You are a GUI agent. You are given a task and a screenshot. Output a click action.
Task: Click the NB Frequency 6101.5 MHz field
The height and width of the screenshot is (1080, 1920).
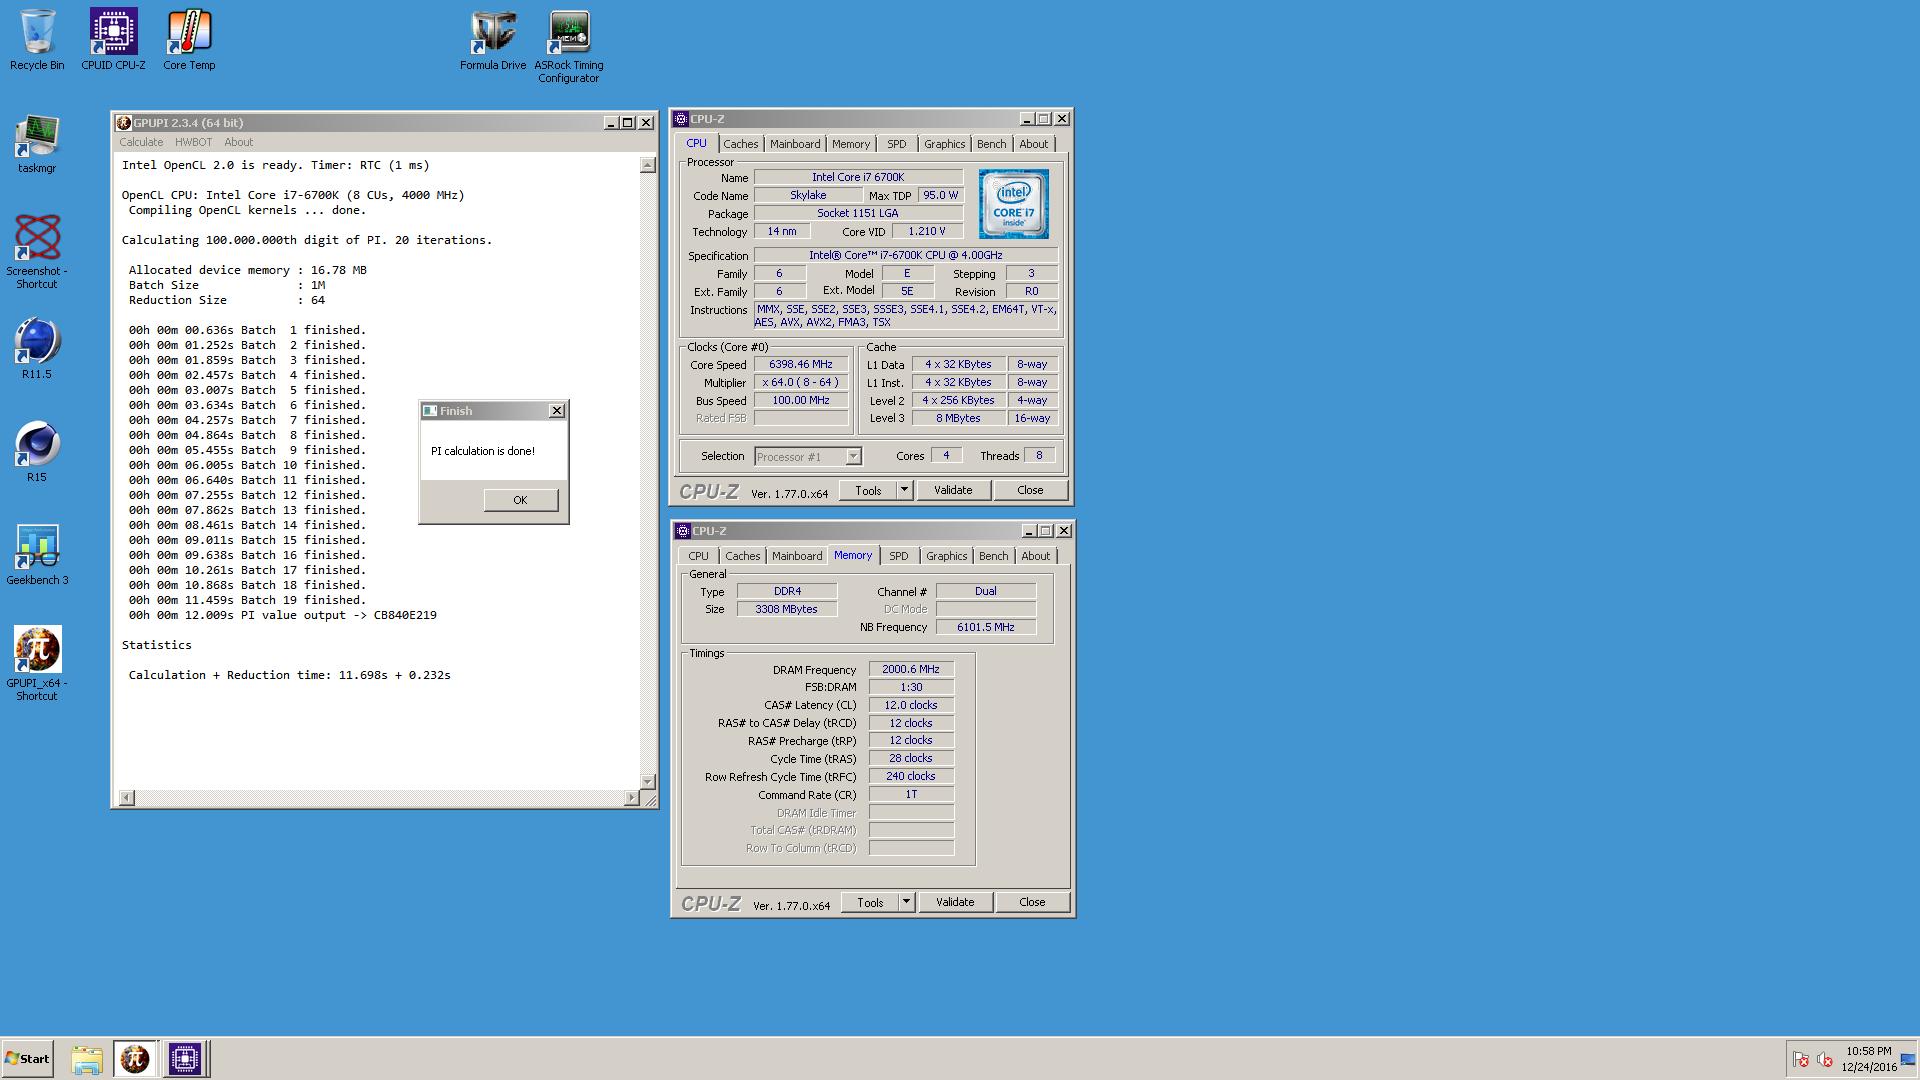(x=986, y=627)
